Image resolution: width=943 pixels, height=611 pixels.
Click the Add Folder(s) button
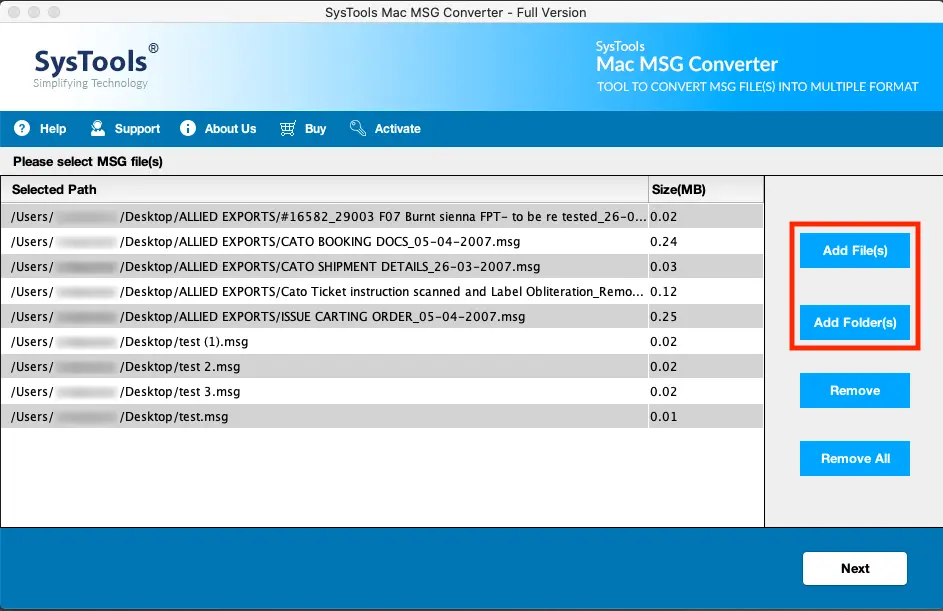[x=854, y=322]
